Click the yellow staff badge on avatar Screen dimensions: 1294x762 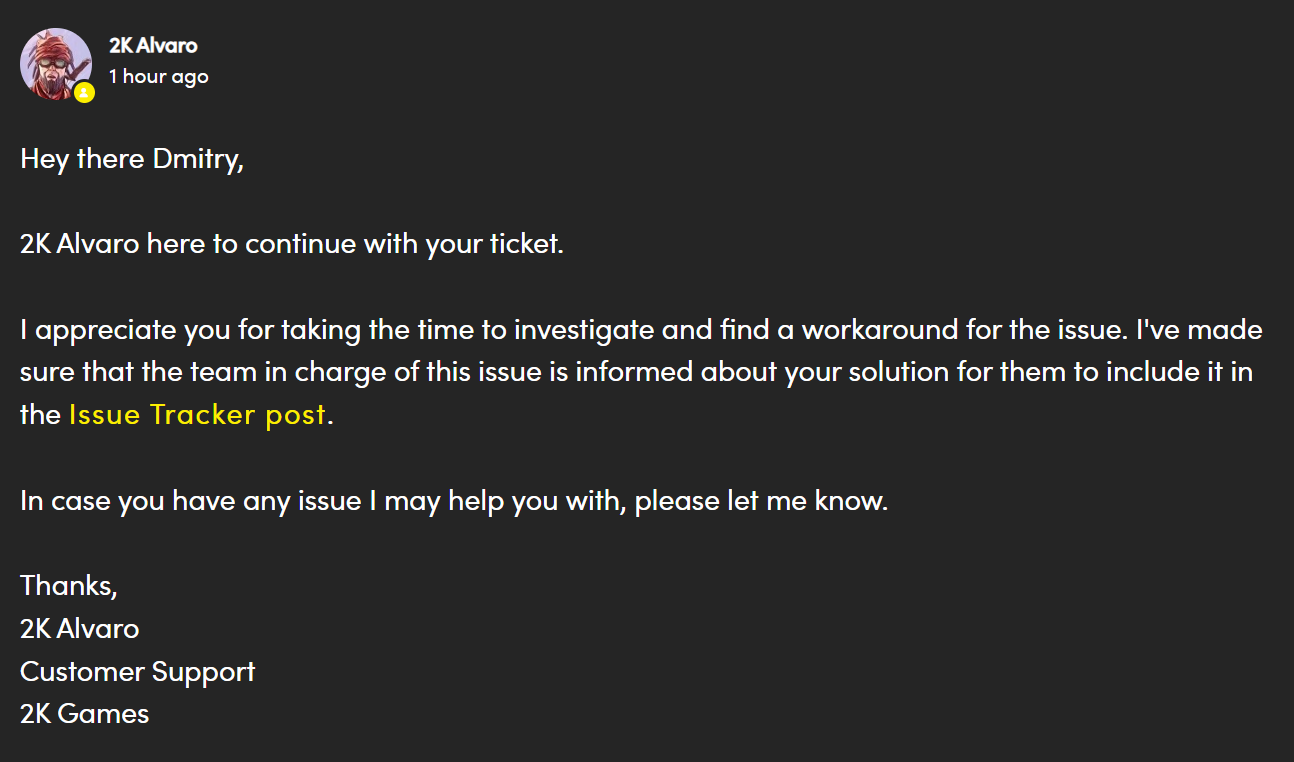[x=85, y=93]
